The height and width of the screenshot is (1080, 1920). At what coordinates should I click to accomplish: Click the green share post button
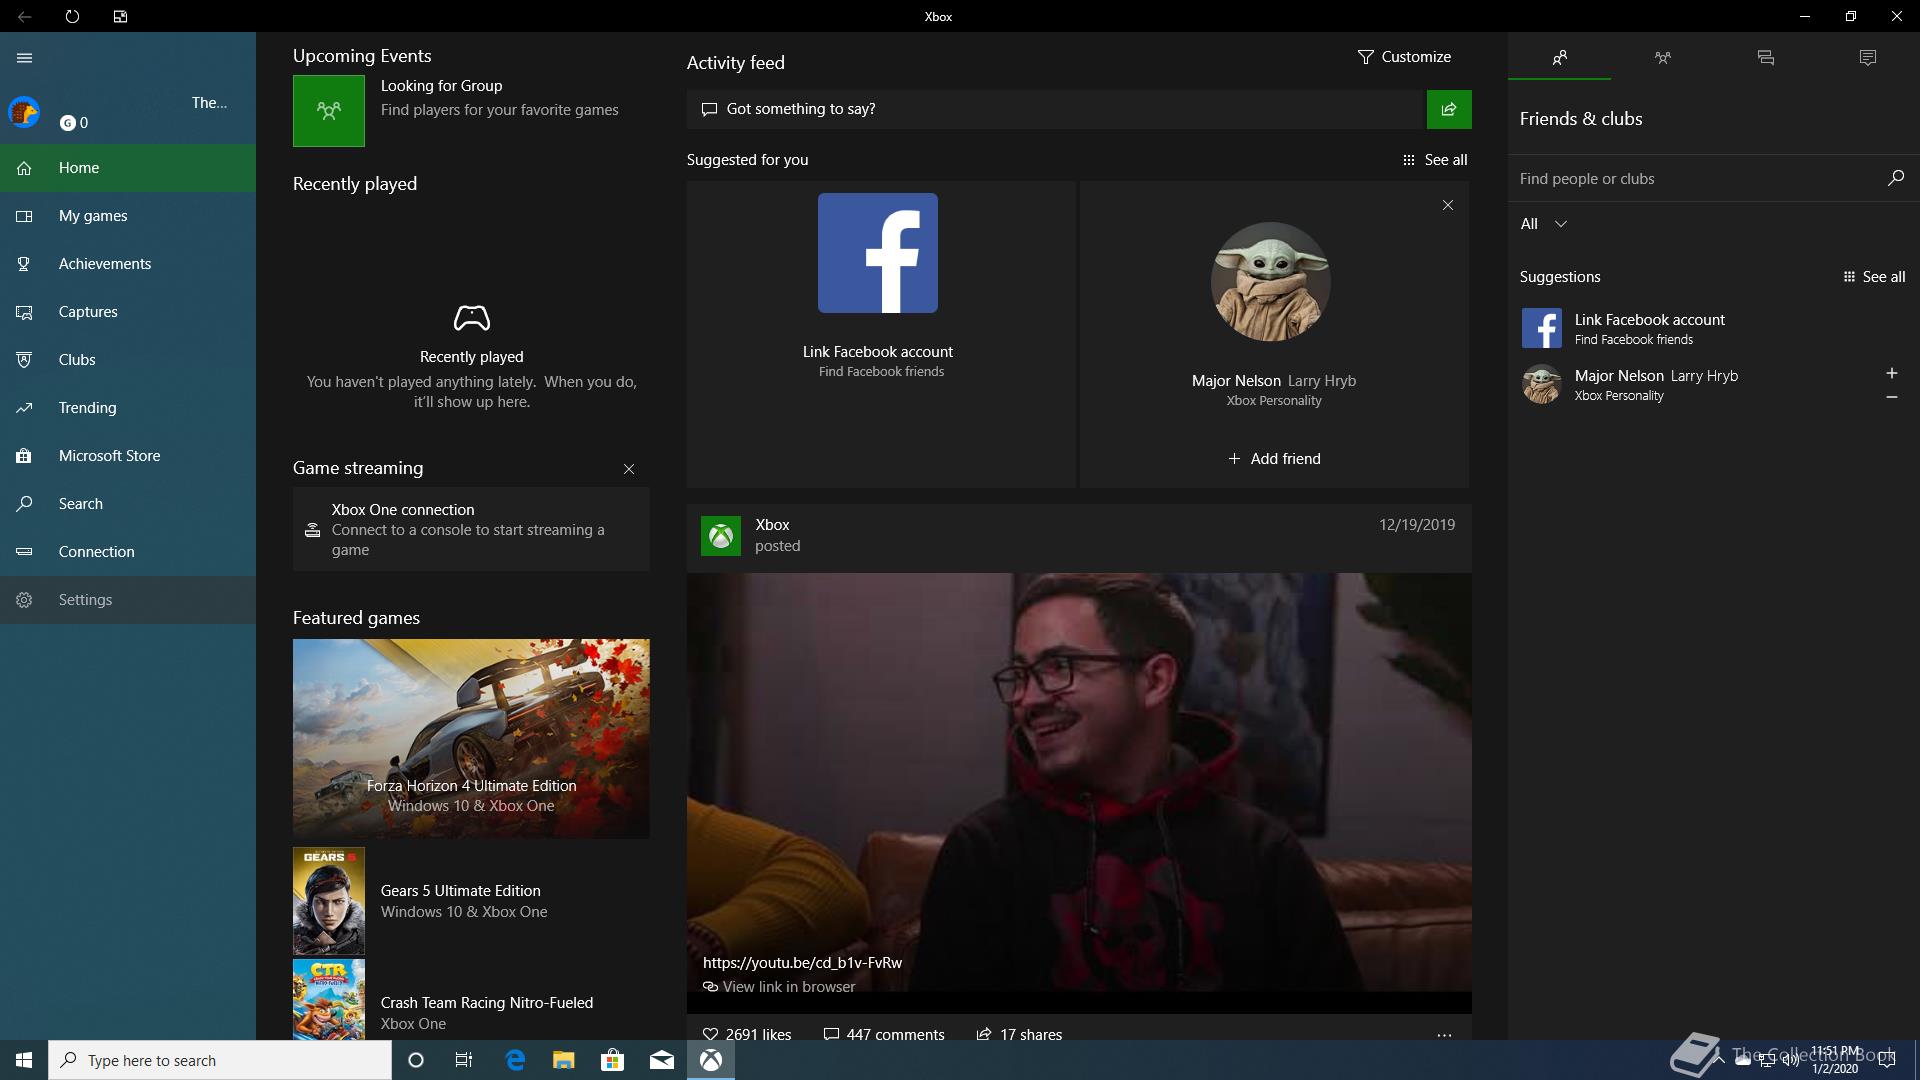click(1449, 109)
